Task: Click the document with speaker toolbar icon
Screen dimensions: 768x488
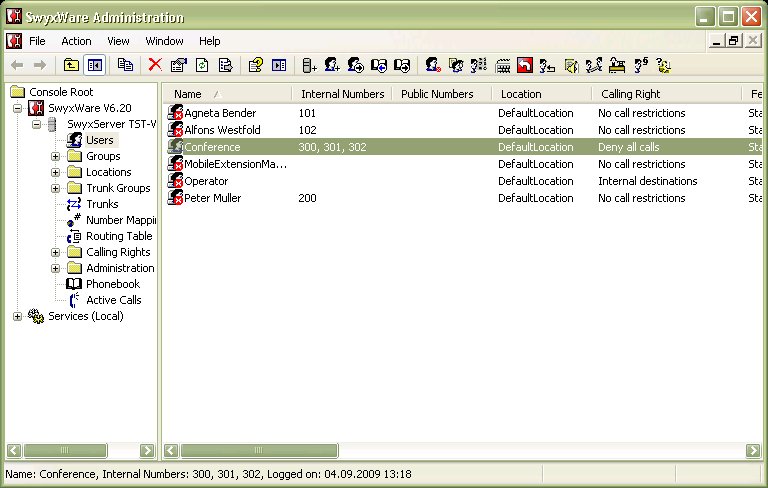Action: click(571, 65)
